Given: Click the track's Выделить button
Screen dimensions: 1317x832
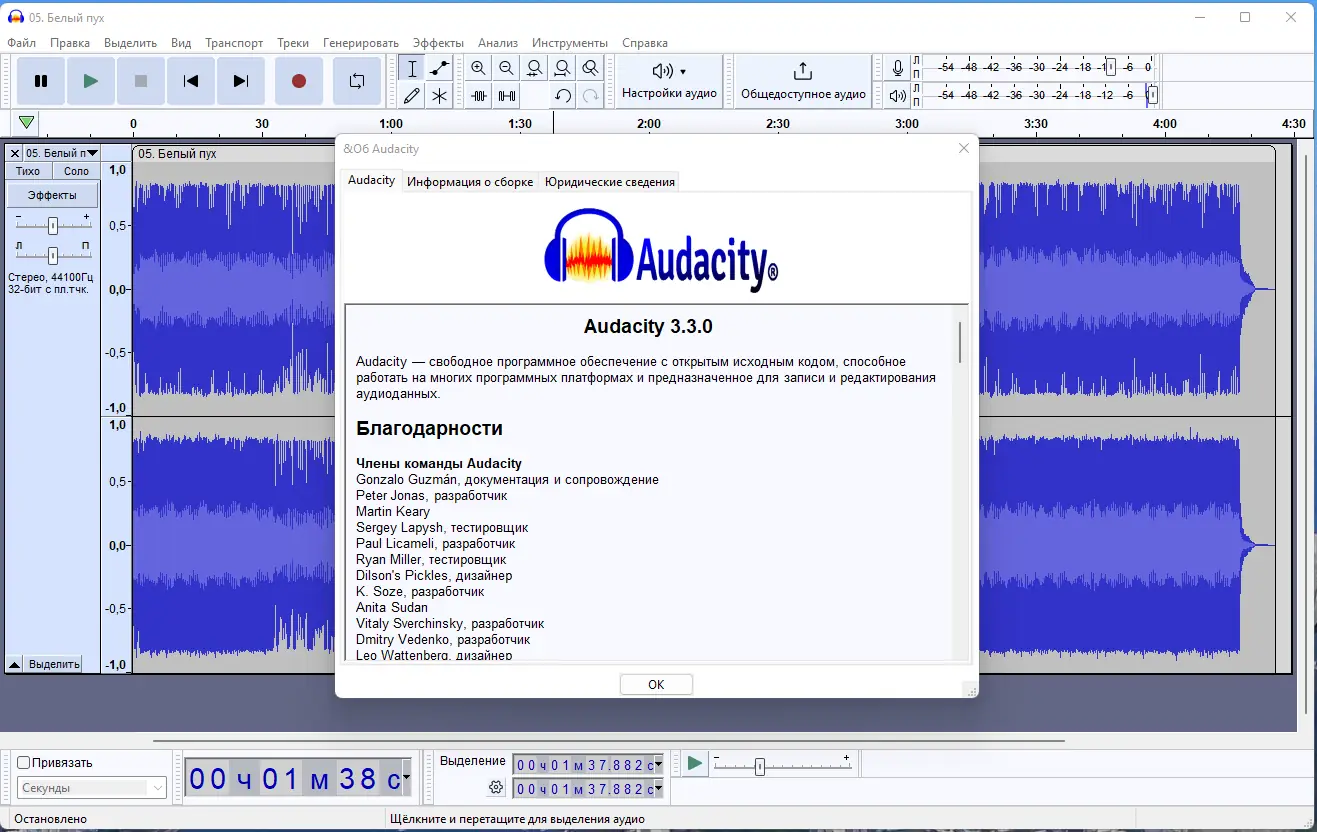Looking at the screenshot, I should click(54, 664).
